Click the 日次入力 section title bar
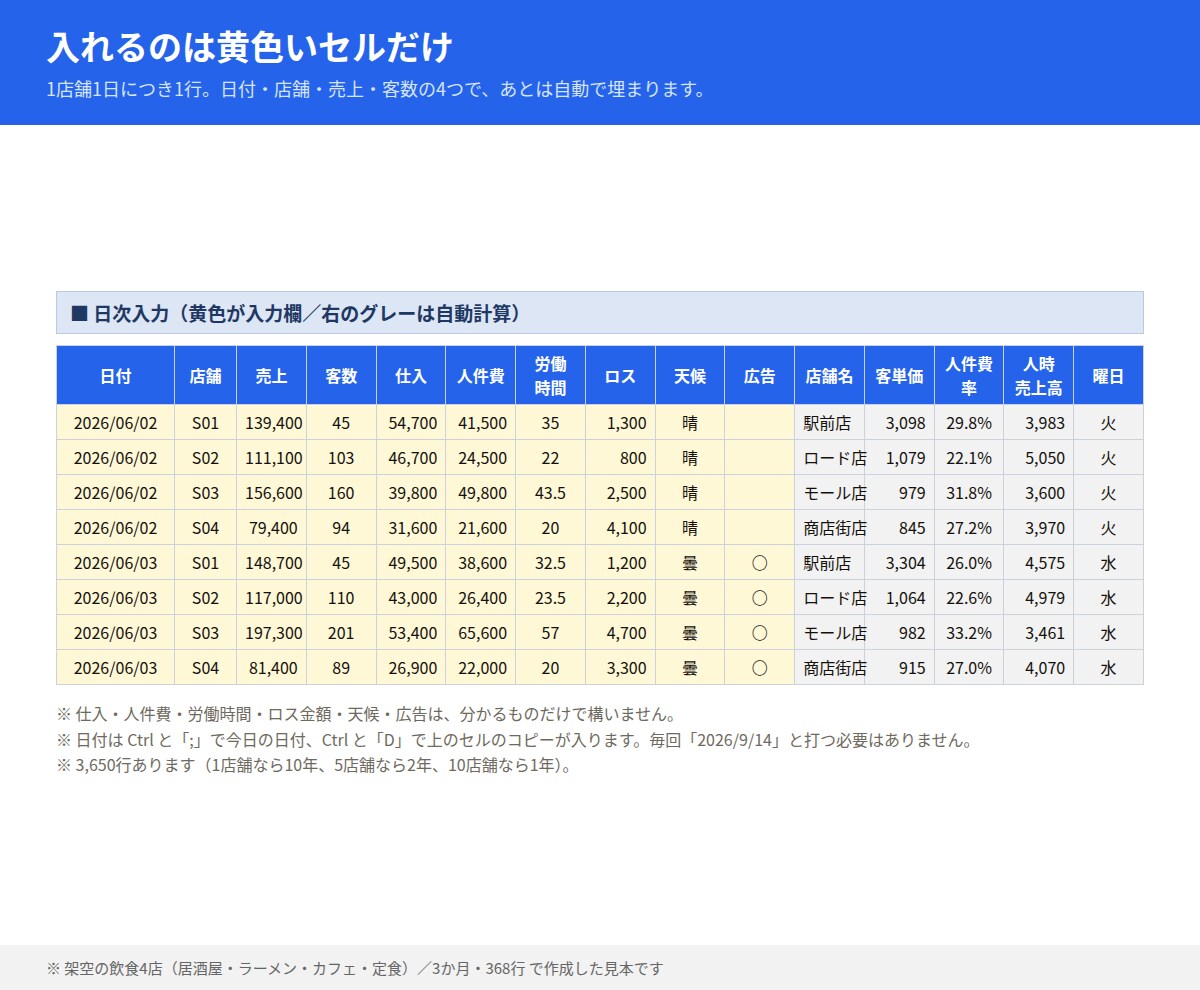Image resolution: width=1200 pixels, height=990 pixels. [600, 313]
